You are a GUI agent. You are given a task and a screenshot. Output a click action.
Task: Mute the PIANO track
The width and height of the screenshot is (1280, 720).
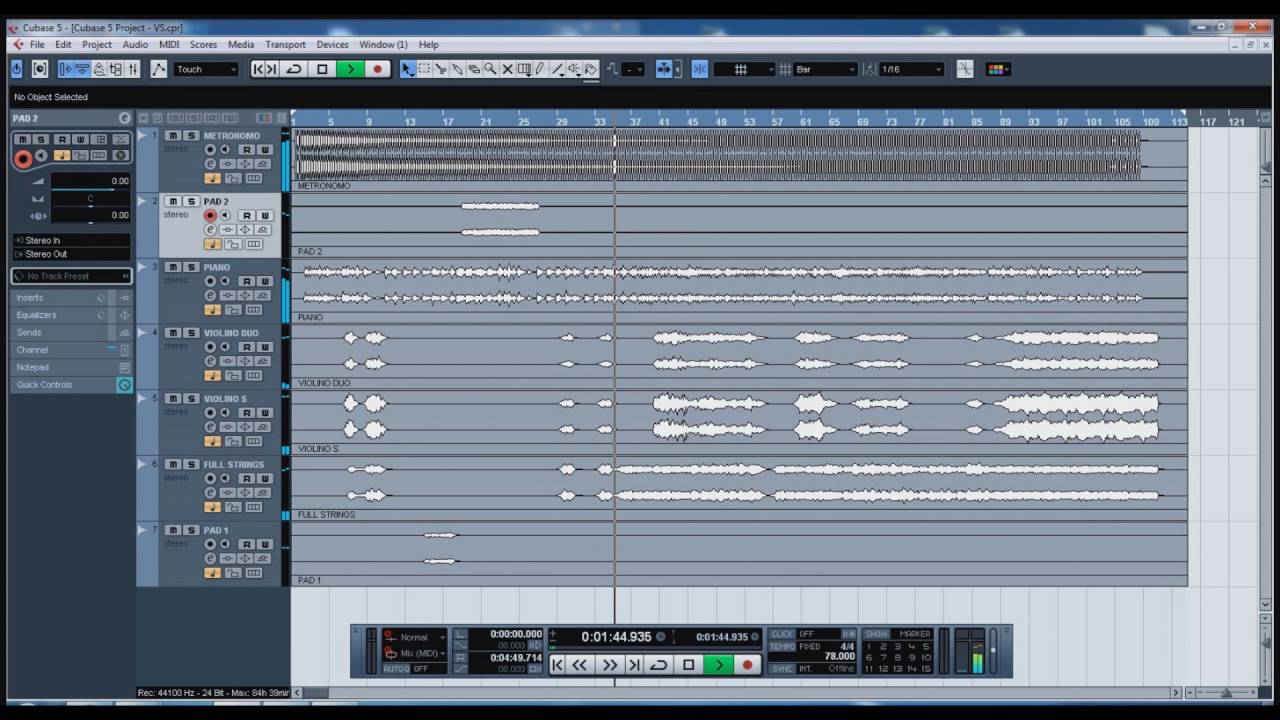coord(173,267)
